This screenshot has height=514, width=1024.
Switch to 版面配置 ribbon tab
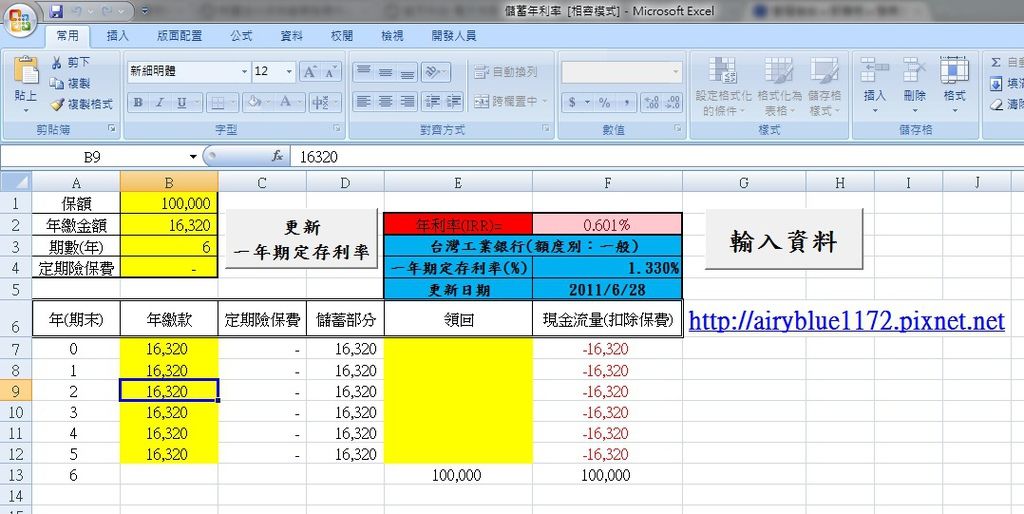[180, 37]
